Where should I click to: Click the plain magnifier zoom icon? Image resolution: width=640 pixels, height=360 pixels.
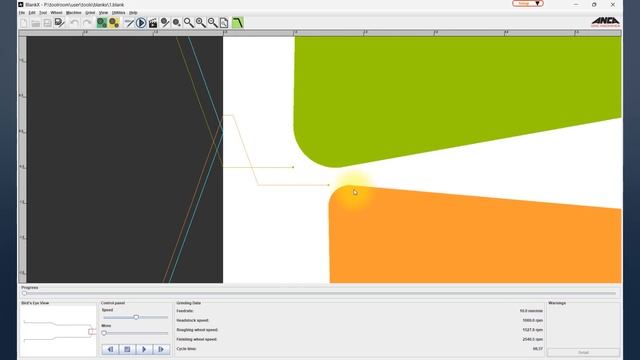188,23
